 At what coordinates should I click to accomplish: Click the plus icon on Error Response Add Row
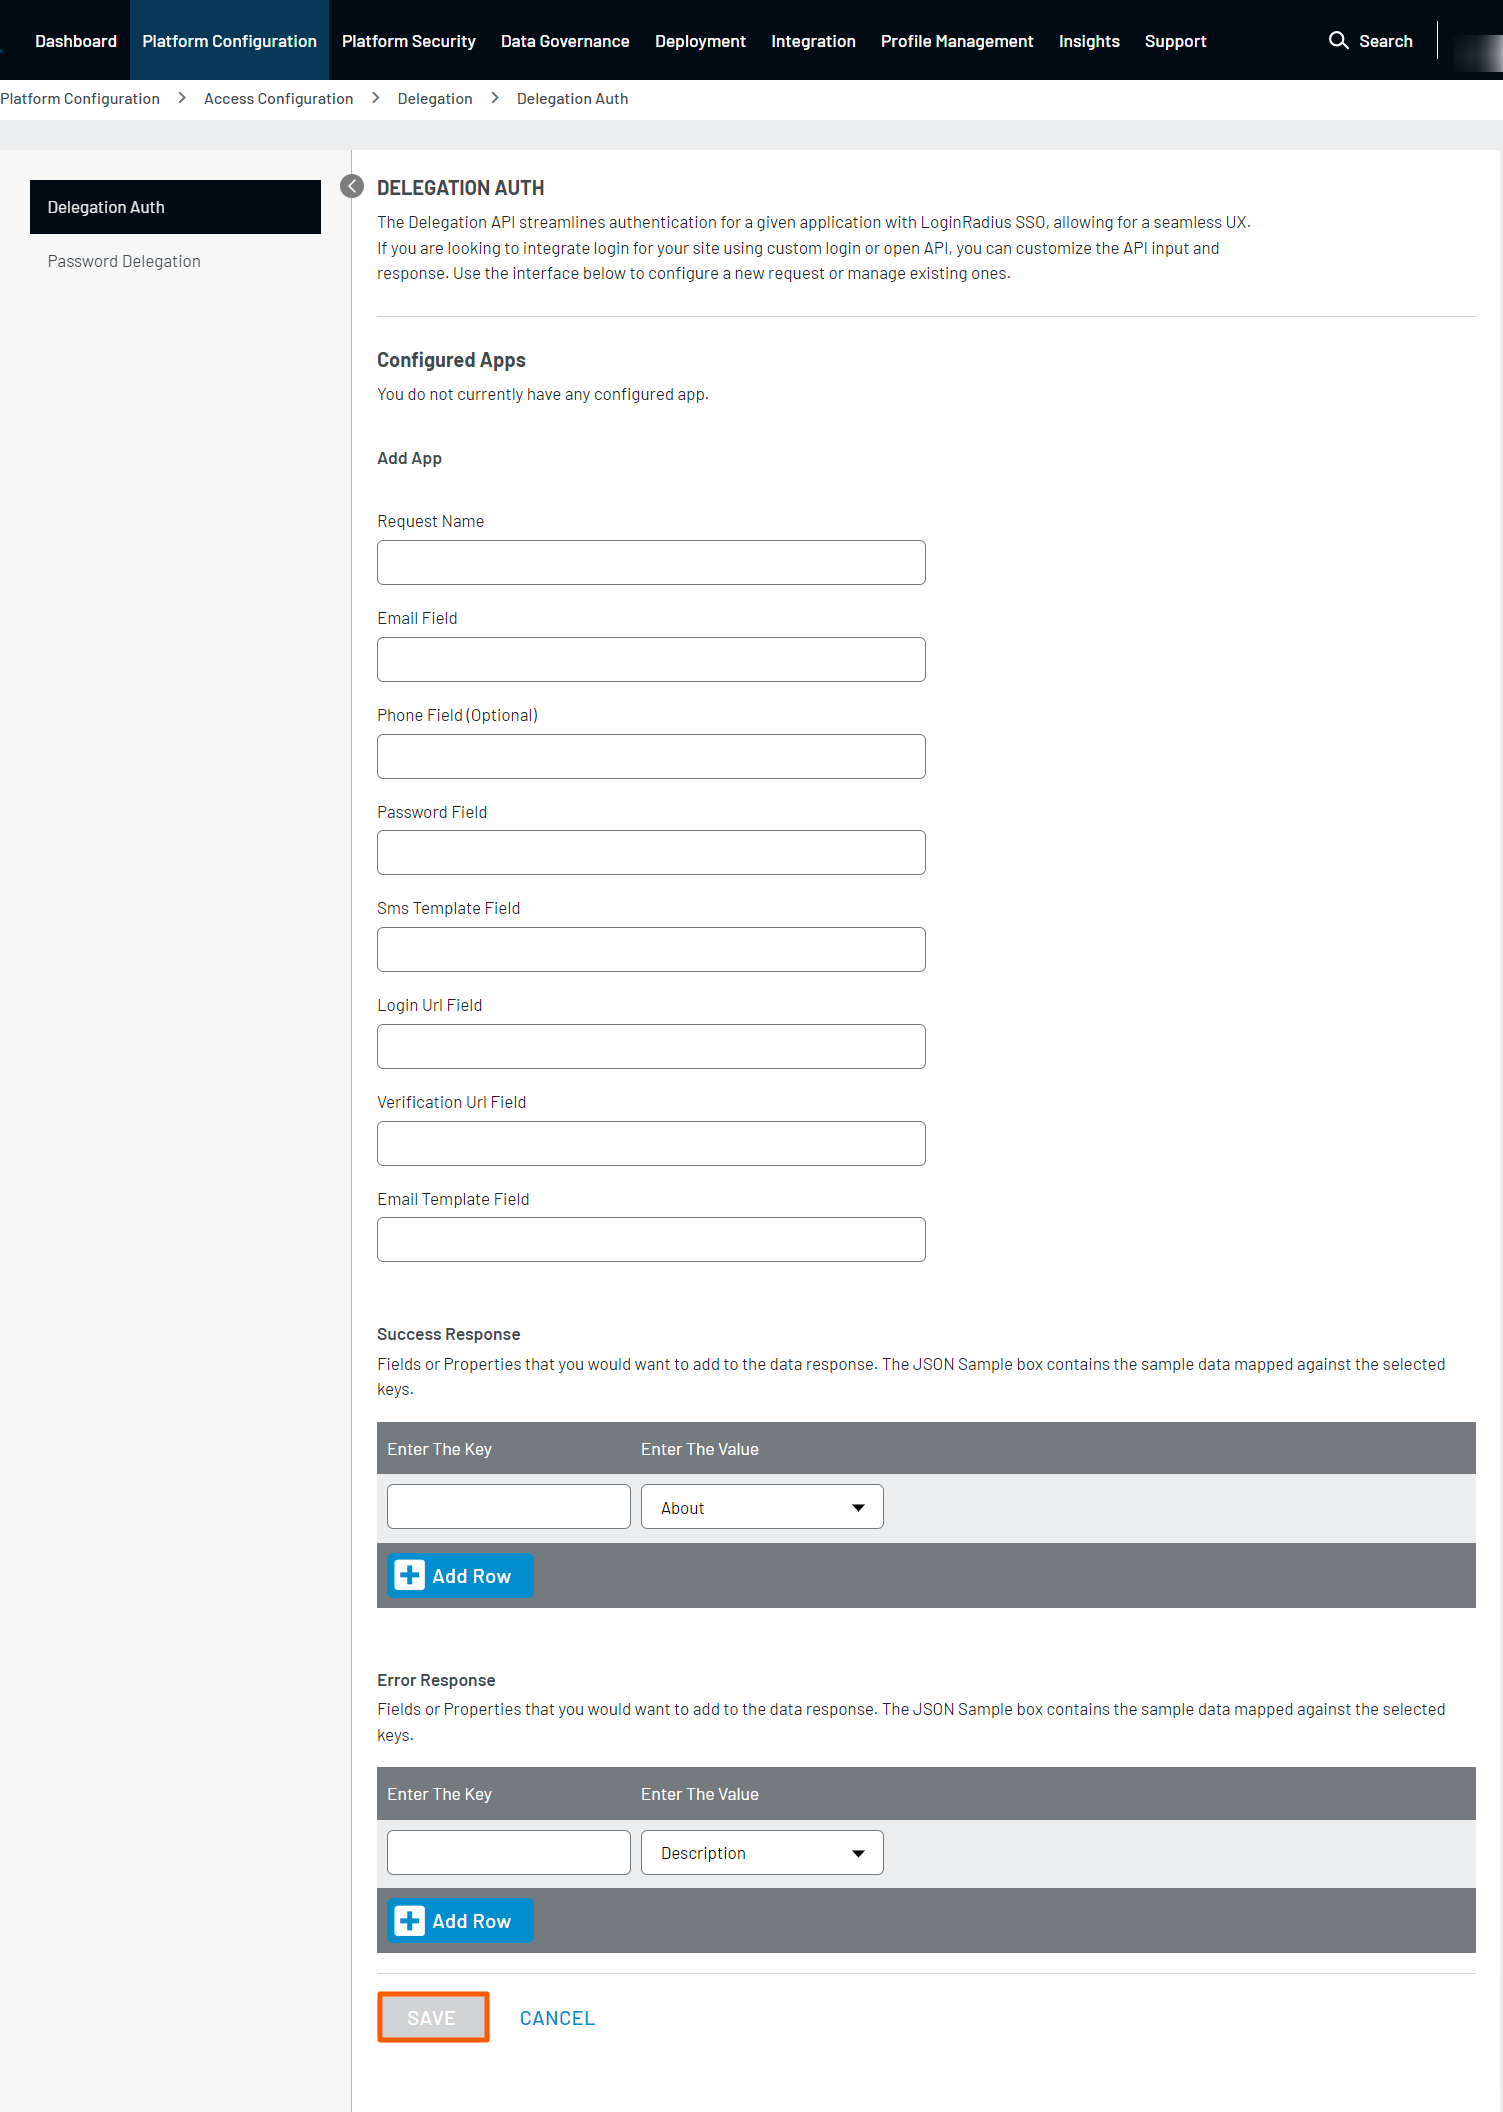pos(409,1920)
